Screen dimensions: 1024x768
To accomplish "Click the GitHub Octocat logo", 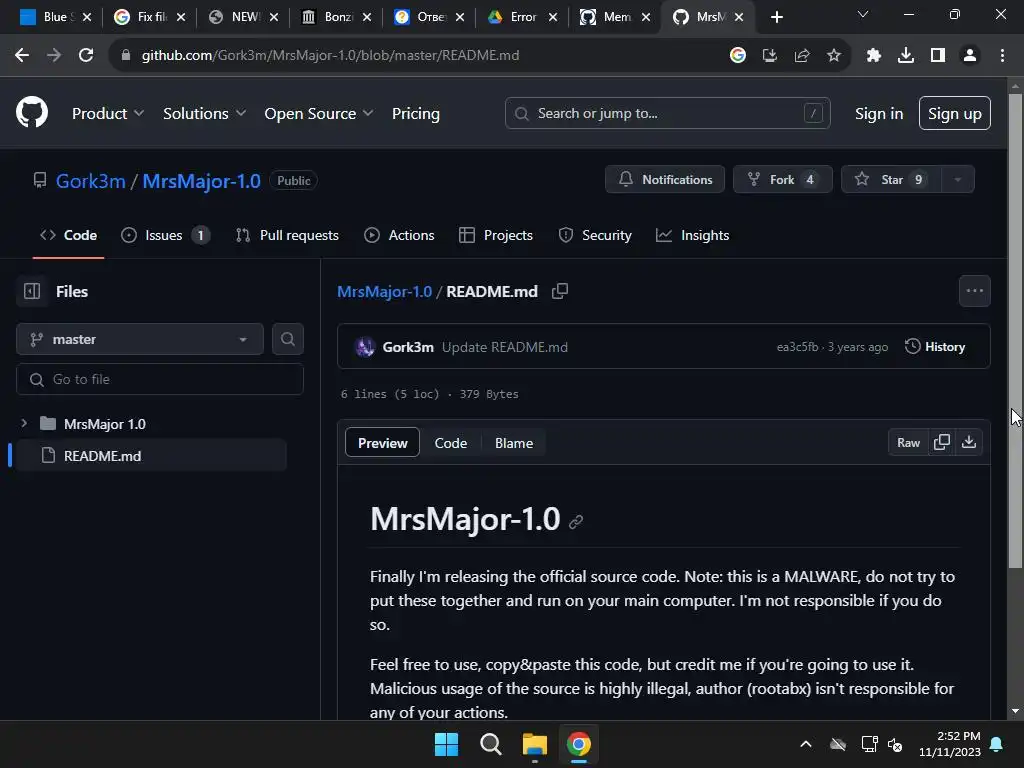I will coord(32,112).
